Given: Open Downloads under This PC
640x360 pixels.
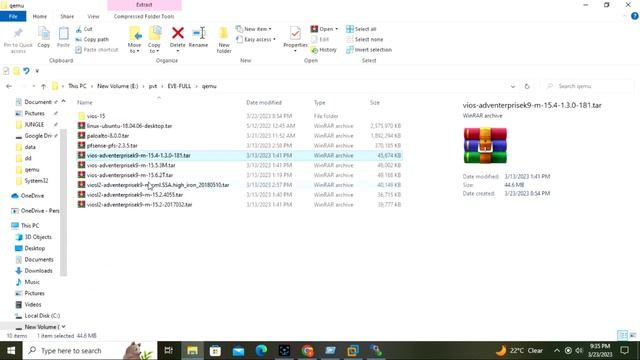Looking at the screenshot, I should point(38,271).
